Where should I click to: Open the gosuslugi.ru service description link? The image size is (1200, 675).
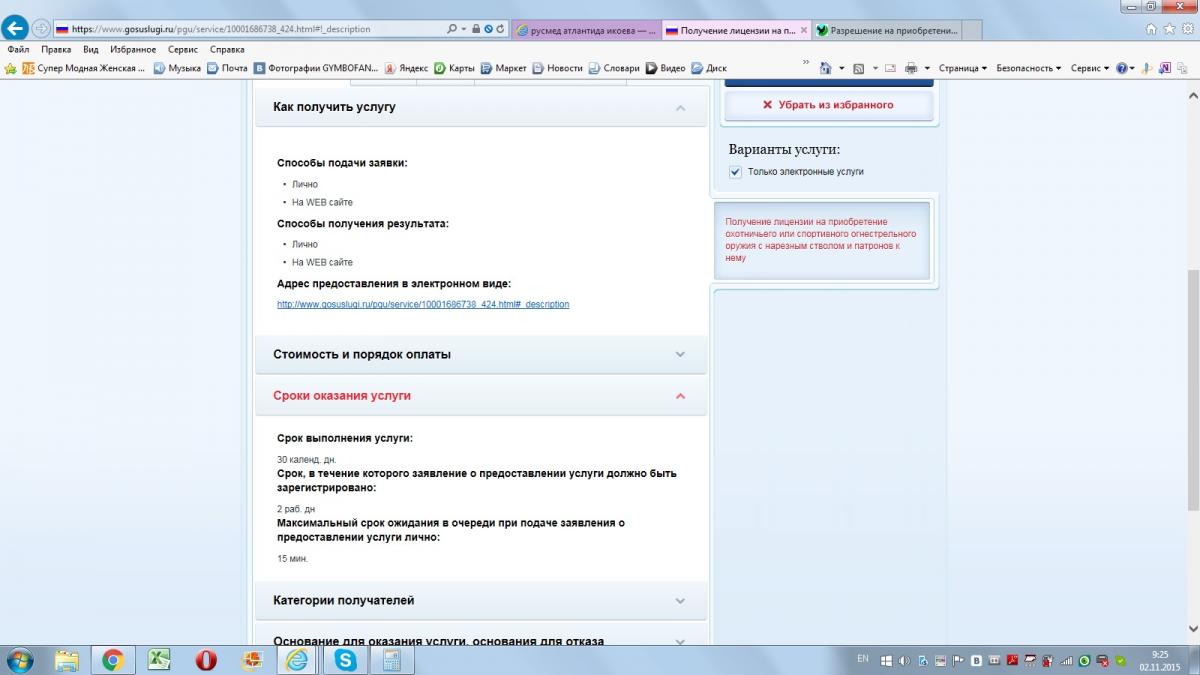423,304
